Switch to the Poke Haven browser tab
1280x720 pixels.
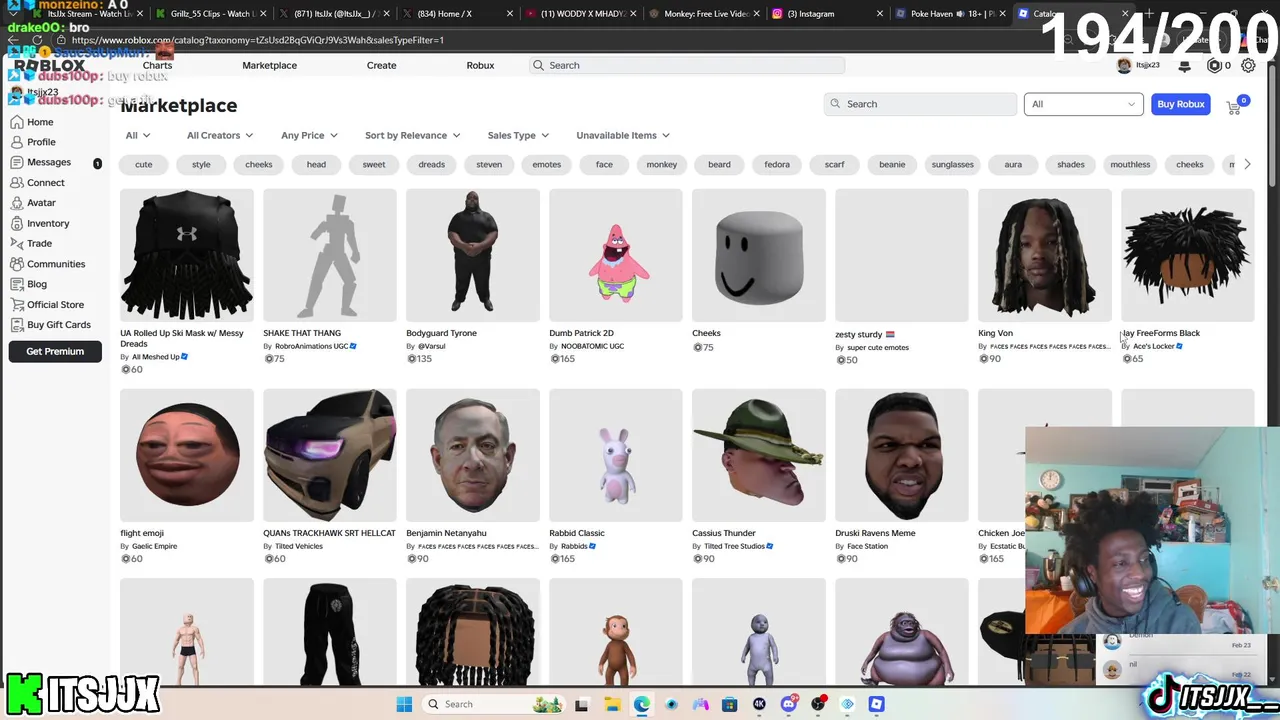click(x=950, y=14)
